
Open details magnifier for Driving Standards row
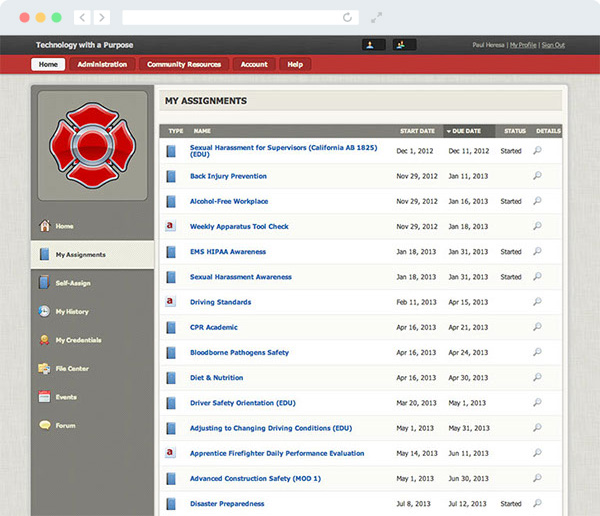537,302
